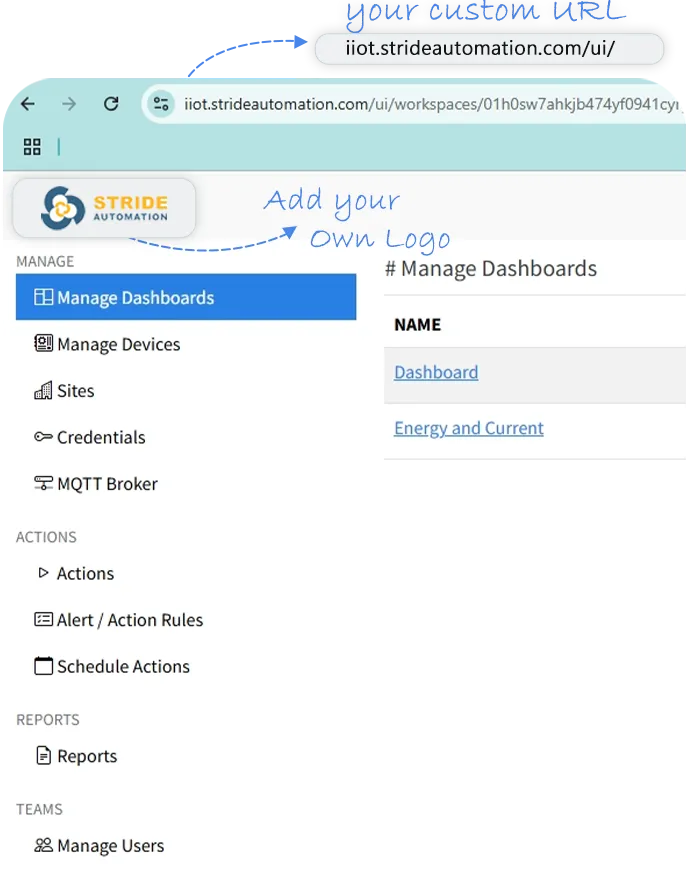Image resolution: width=688 pixels, height=878 pixels.
Task: Click the MQTT Broker icon
Action: 43,484
